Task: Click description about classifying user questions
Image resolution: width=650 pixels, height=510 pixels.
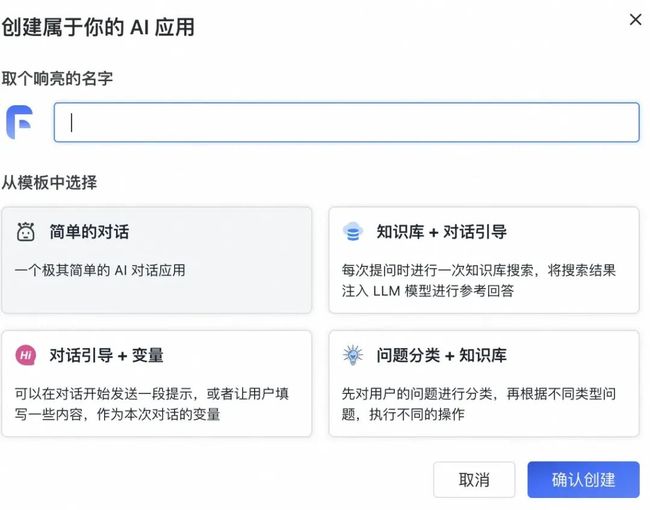Action: coord(479,404)
